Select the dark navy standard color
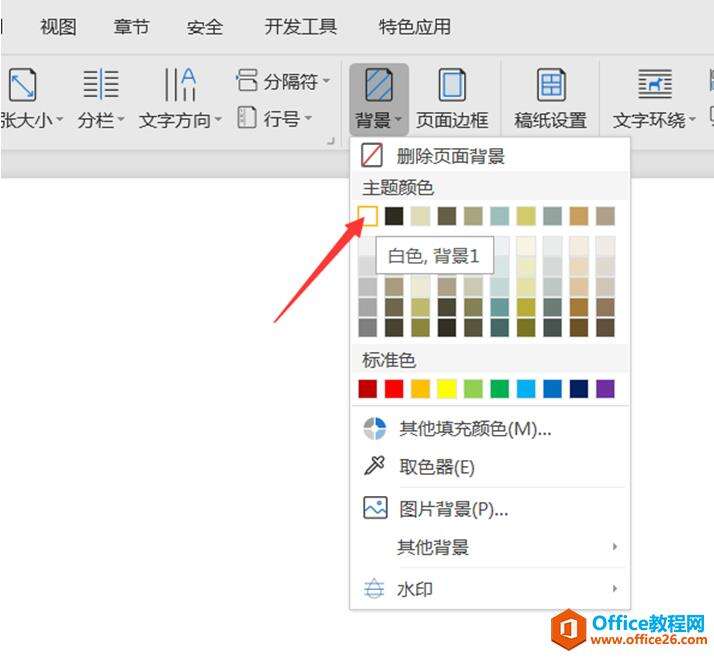Viewport: 714px width, 657px height. [579, 389]
